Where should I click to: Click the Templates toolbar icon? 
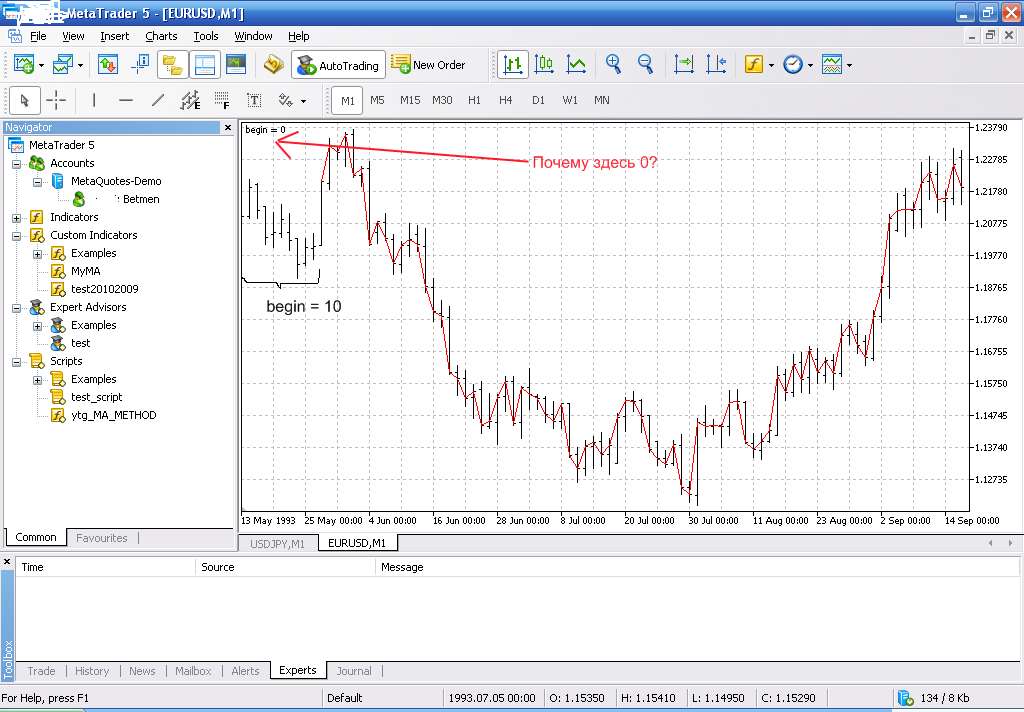click(x=831, y=65)
